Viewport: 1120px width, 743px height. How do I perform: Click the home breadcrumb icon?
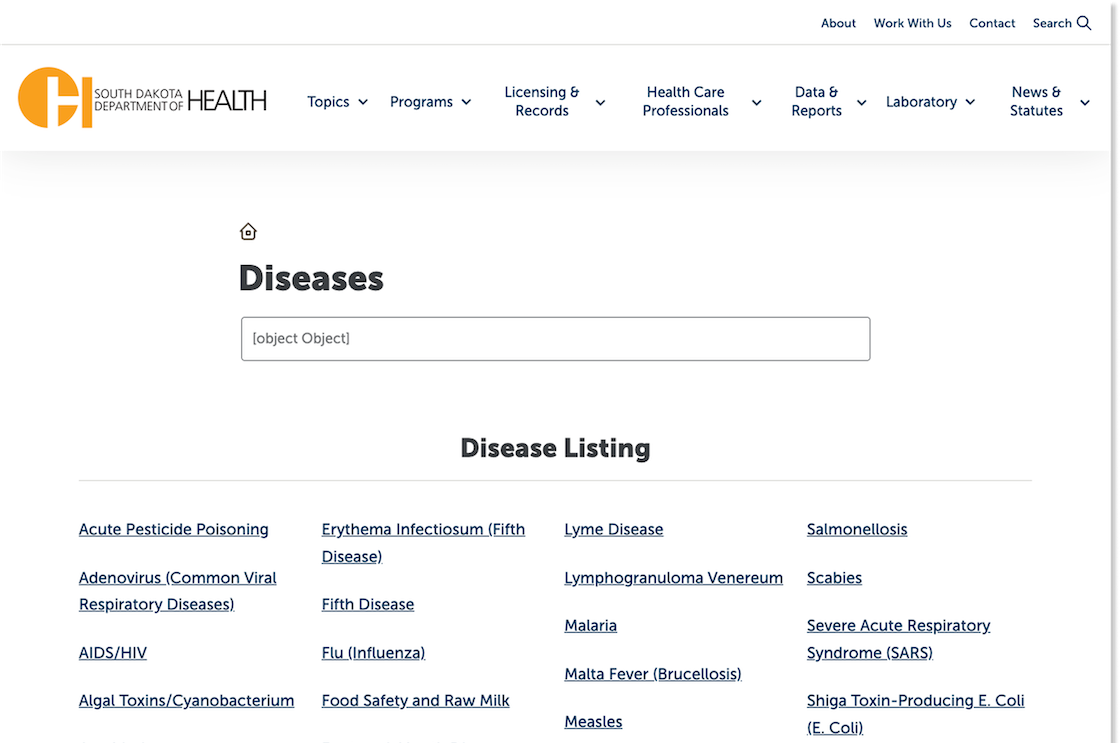pyautogui.click(x=248, y=231)
